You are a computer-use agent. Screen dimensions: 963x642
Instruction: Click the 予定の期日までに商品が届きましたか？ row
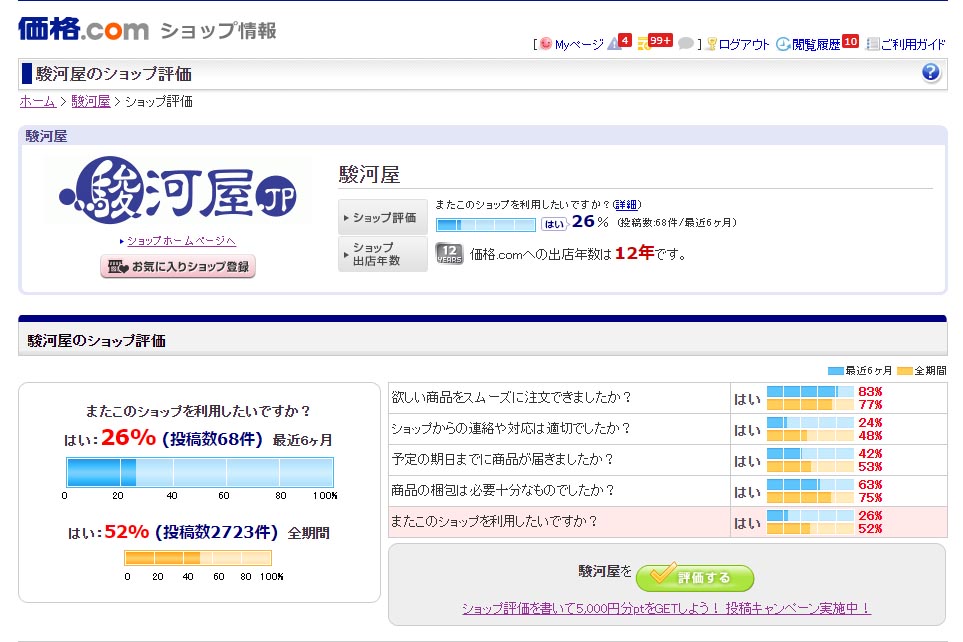coord(668,460)
